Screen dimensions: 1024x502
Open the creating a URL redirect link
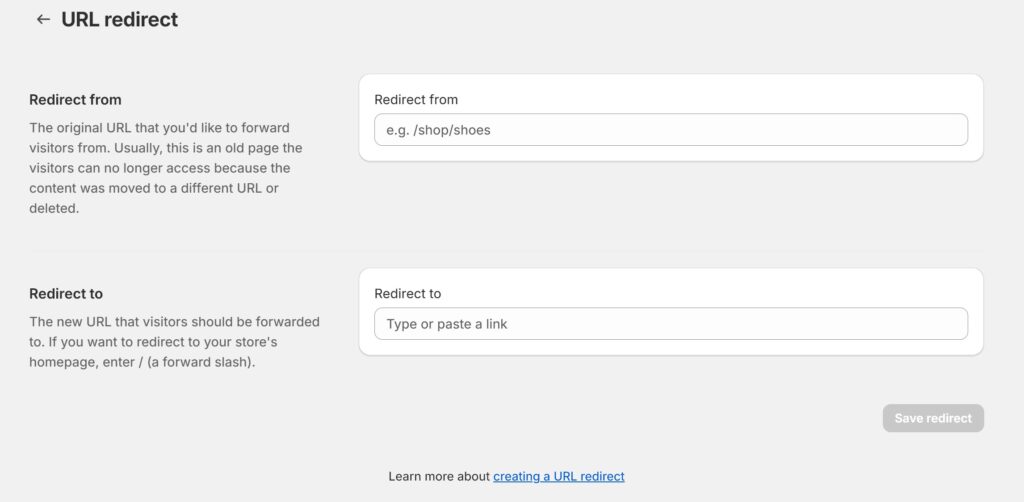(558, 477)
